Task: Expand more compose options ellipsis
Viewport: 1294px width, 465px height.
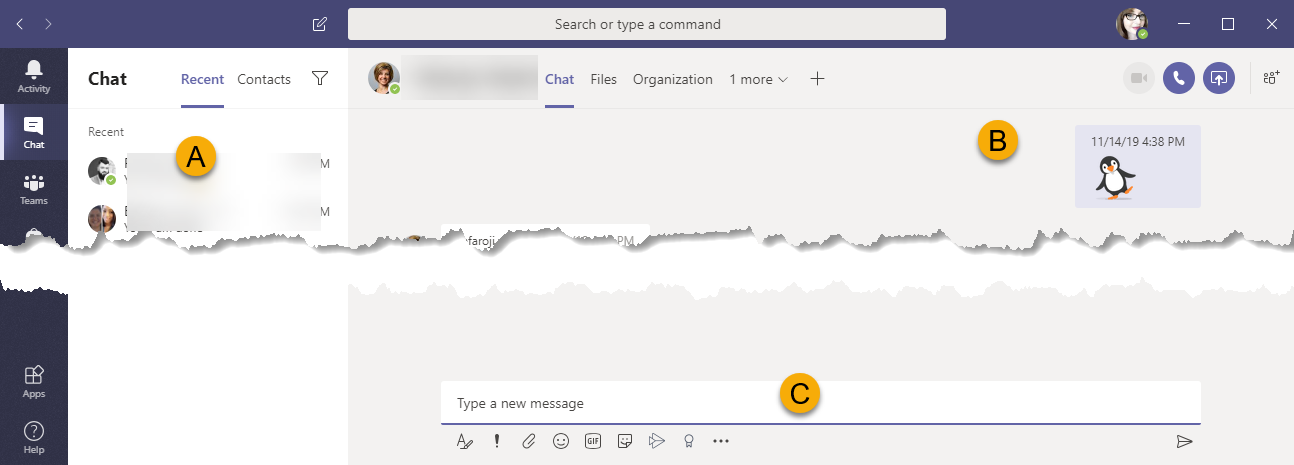Action: click(x=721, y=441)
